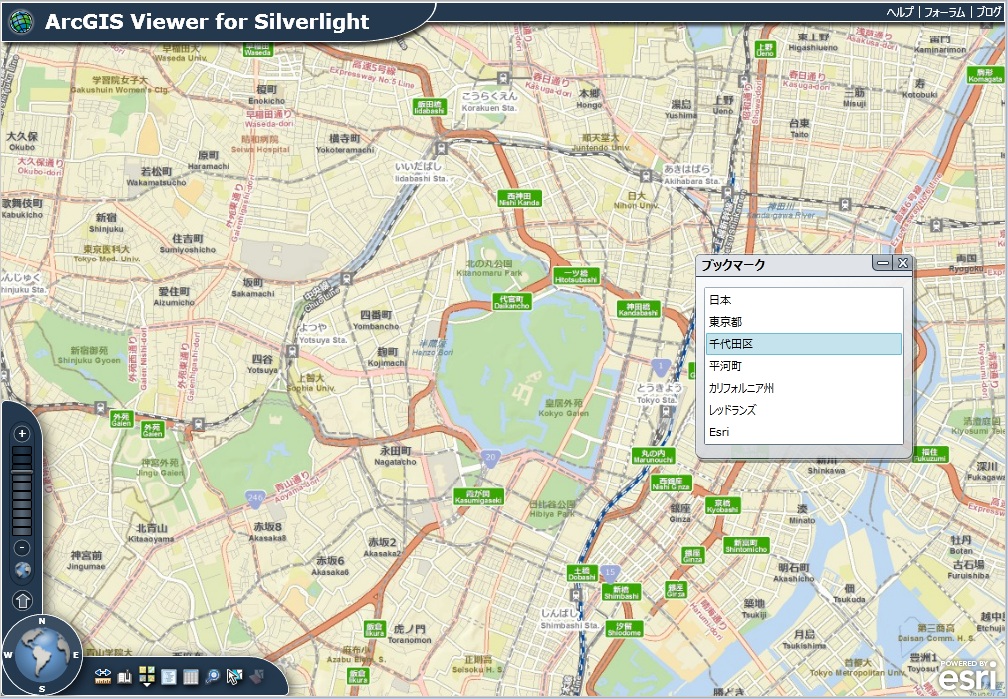1008x699 pixels.
Task: Collapse navigation with up arrow button
Action: pyautogui.click(x=22, y=600)
